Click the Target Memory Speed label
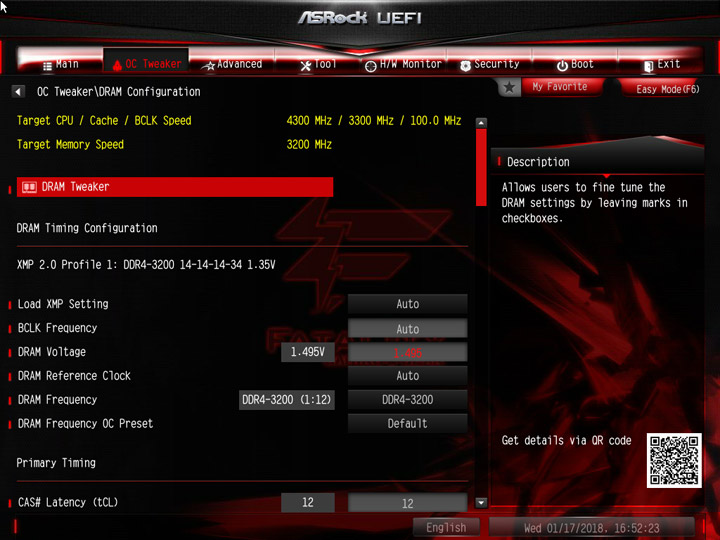720x540 pixels. [70, 145]
